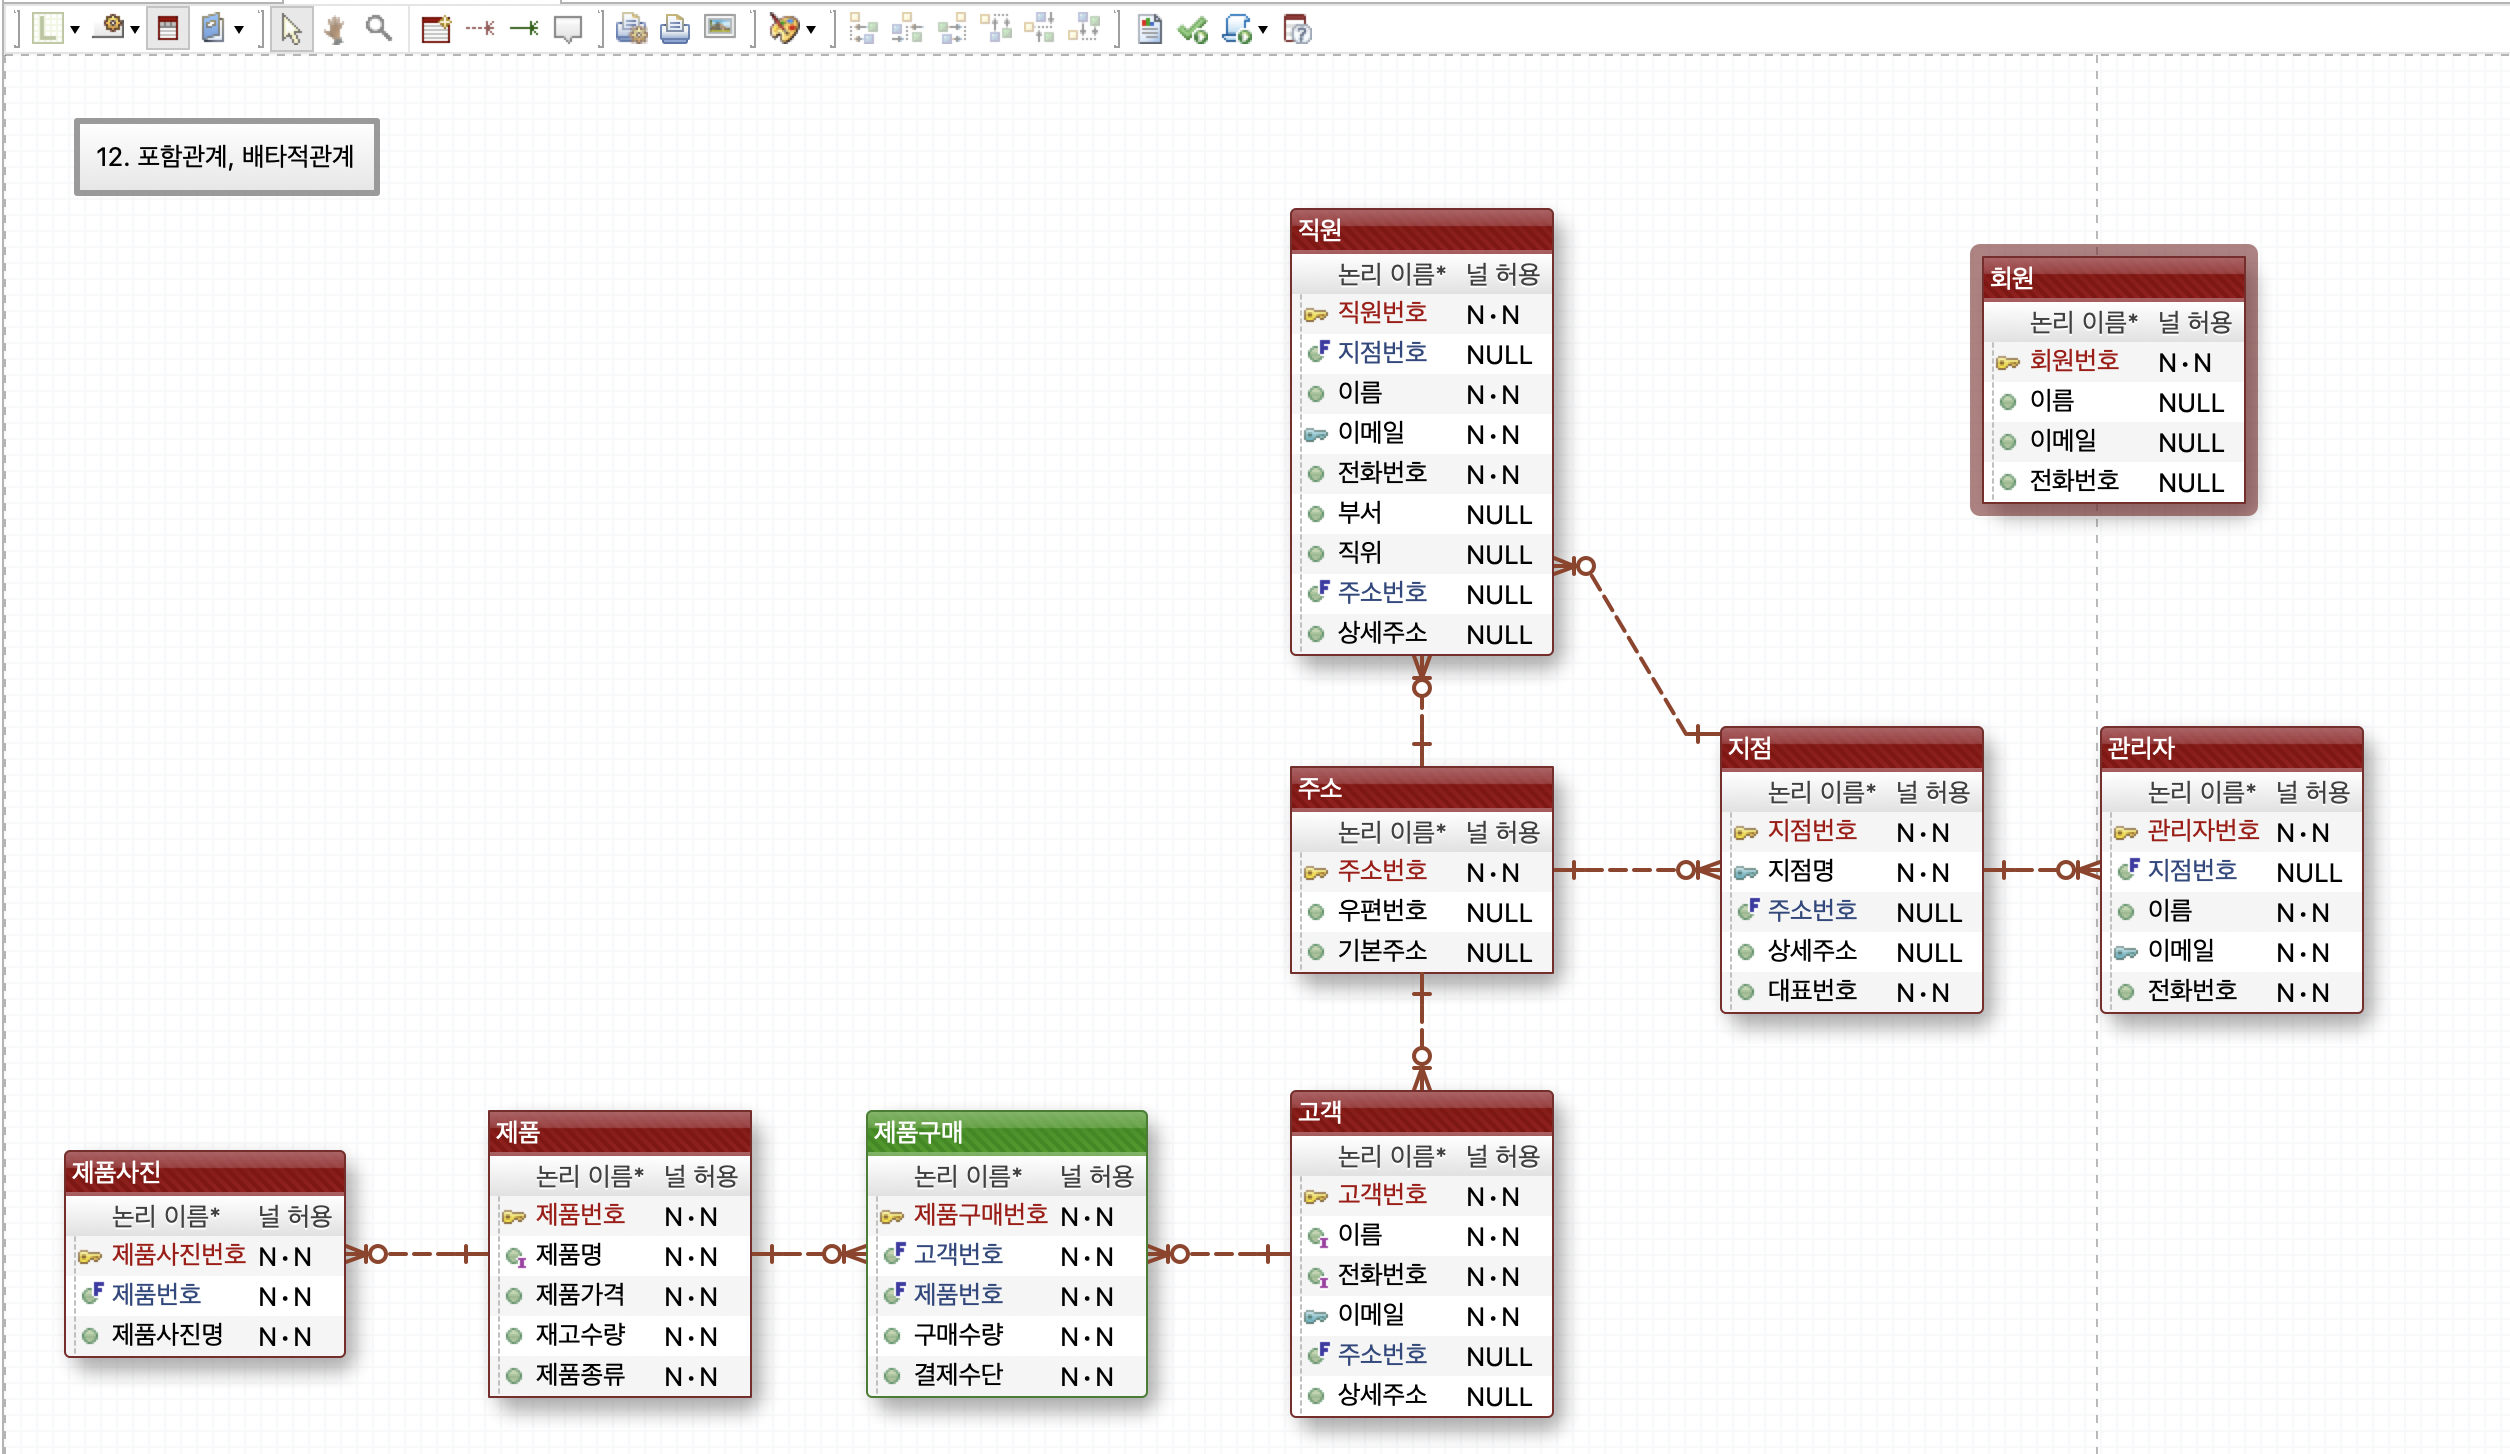This screenshot has height=1454, width=2510.
Task: Select the arrow pointer tool
Action: click(291, 29)
